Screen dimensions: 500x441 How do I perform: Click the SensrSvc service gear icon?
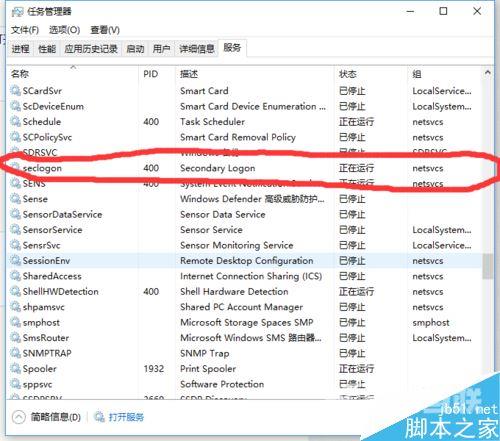click(15, 245)
